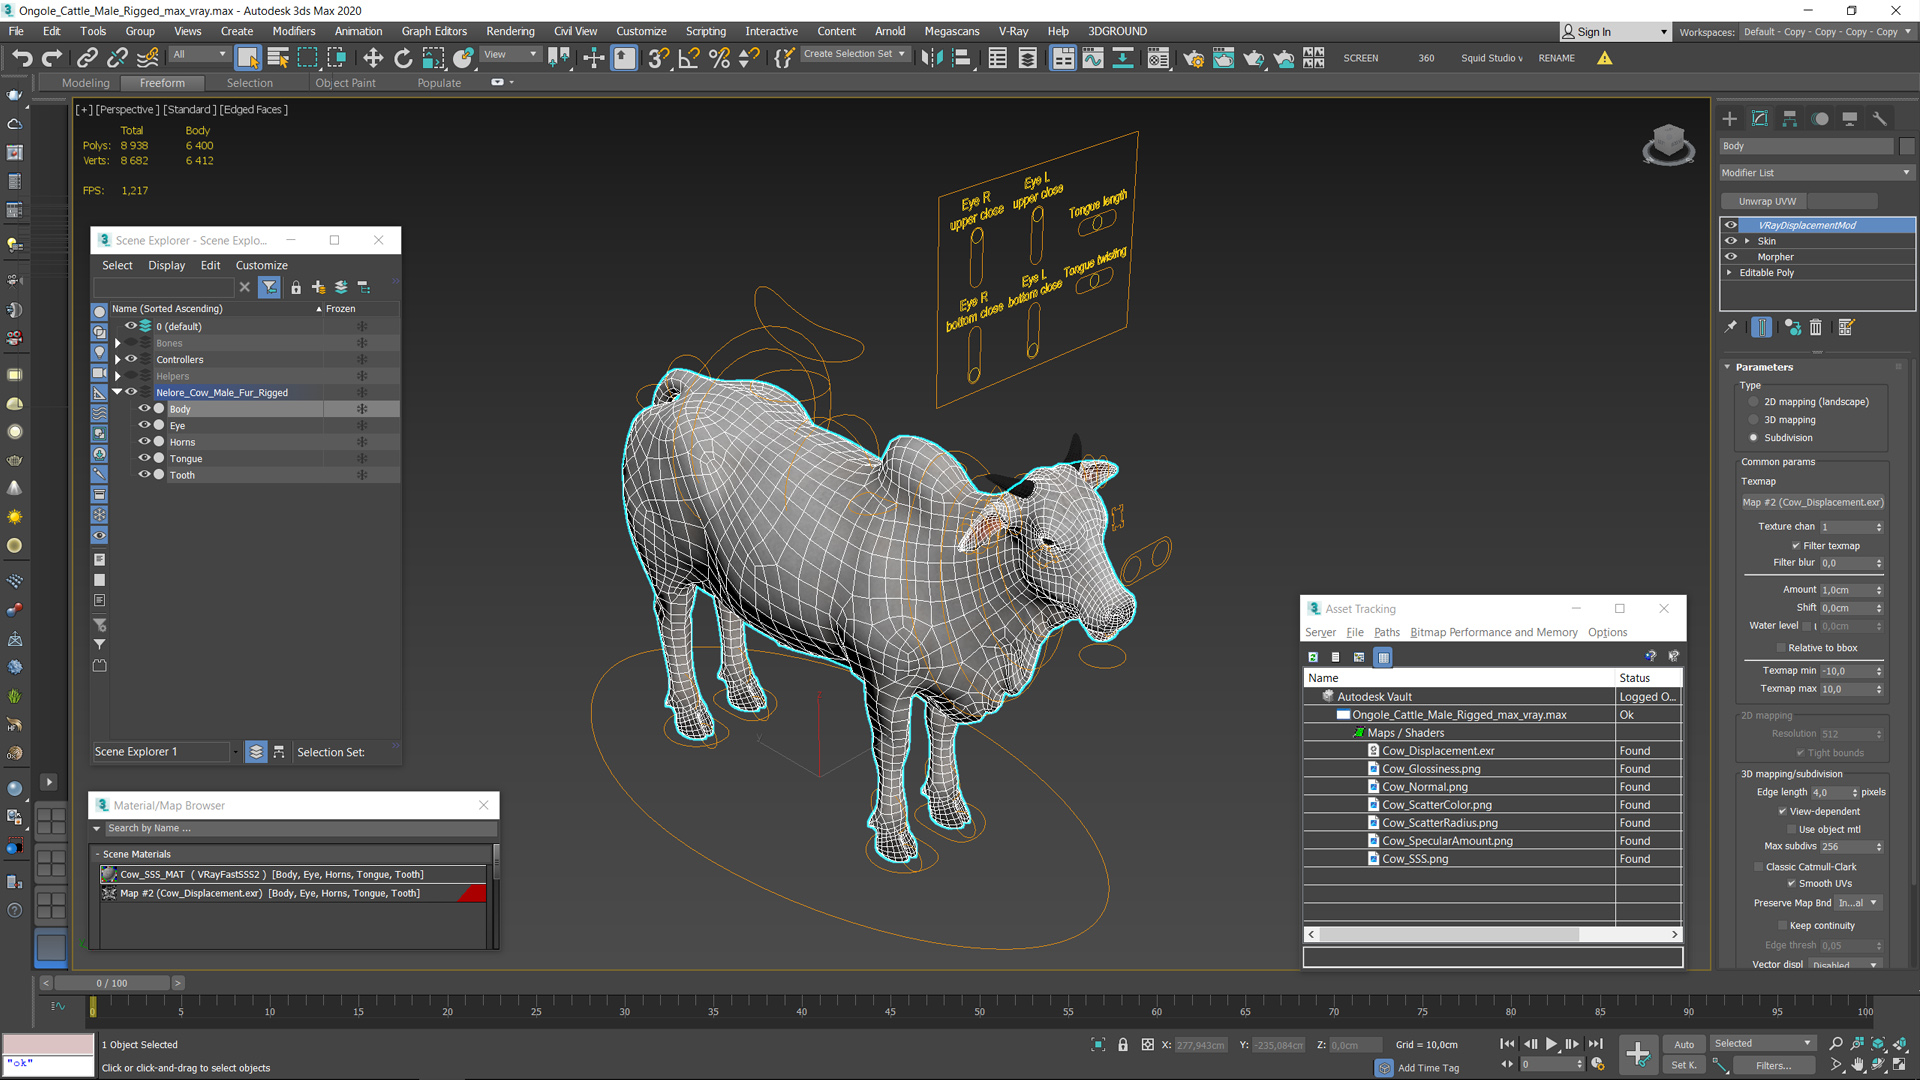Open the Rendered Frame Window icon
The image size is (1920, 1080).
[1223, 58]
